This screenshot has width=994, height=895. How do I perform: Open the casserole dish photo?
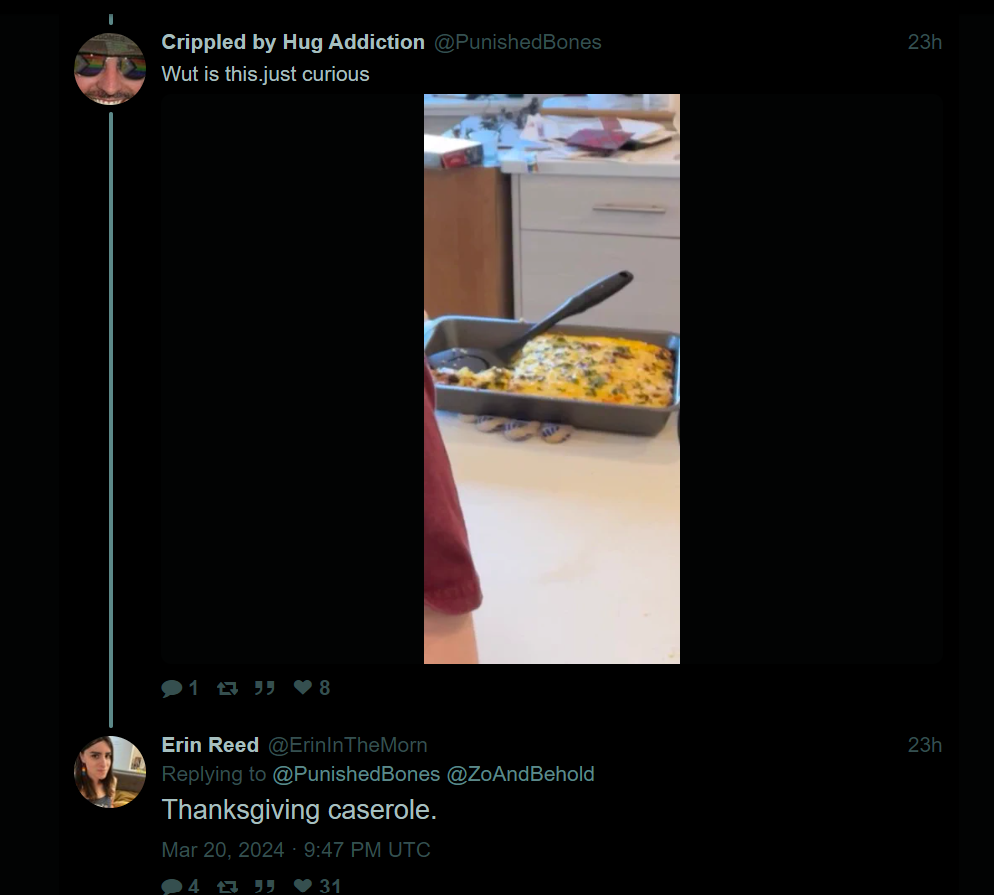click(x=551, y=378)
